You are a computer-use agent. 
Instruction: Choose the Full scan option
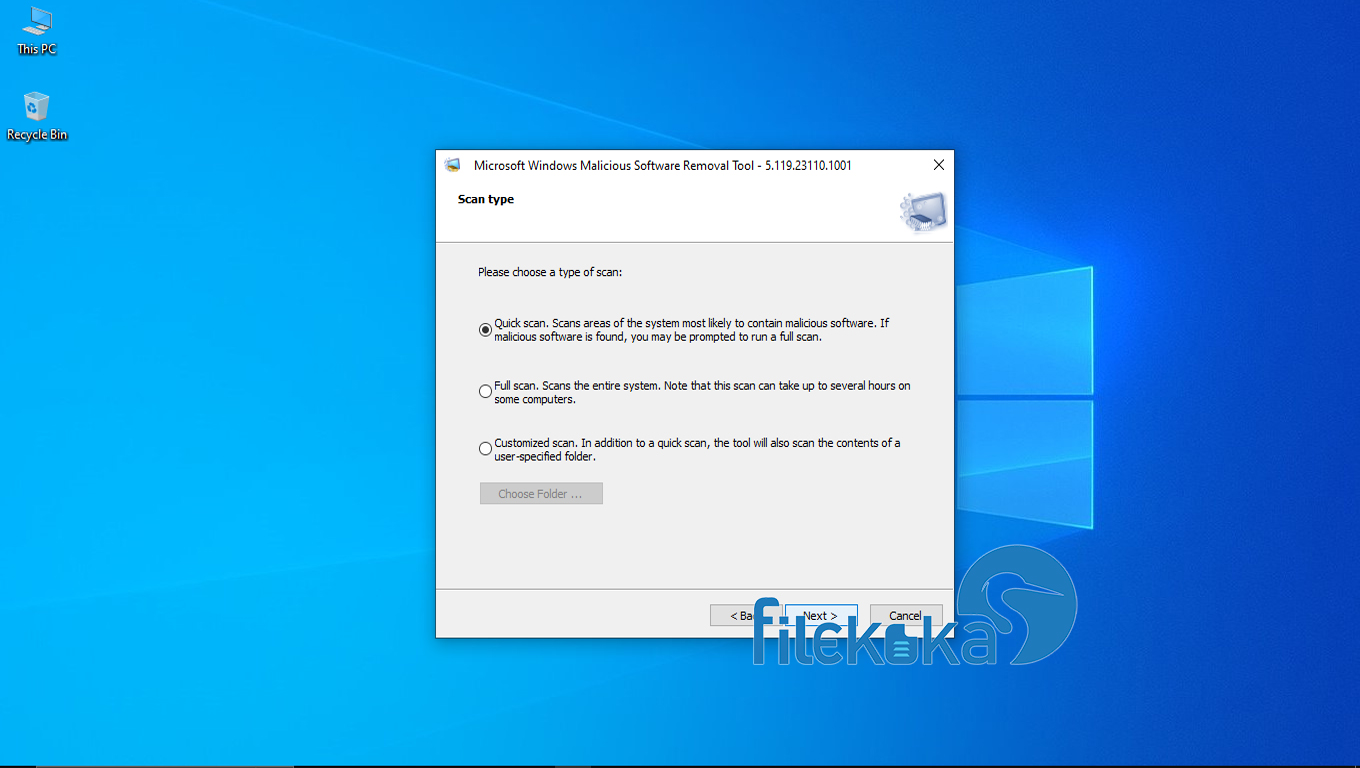click(485, 392)
